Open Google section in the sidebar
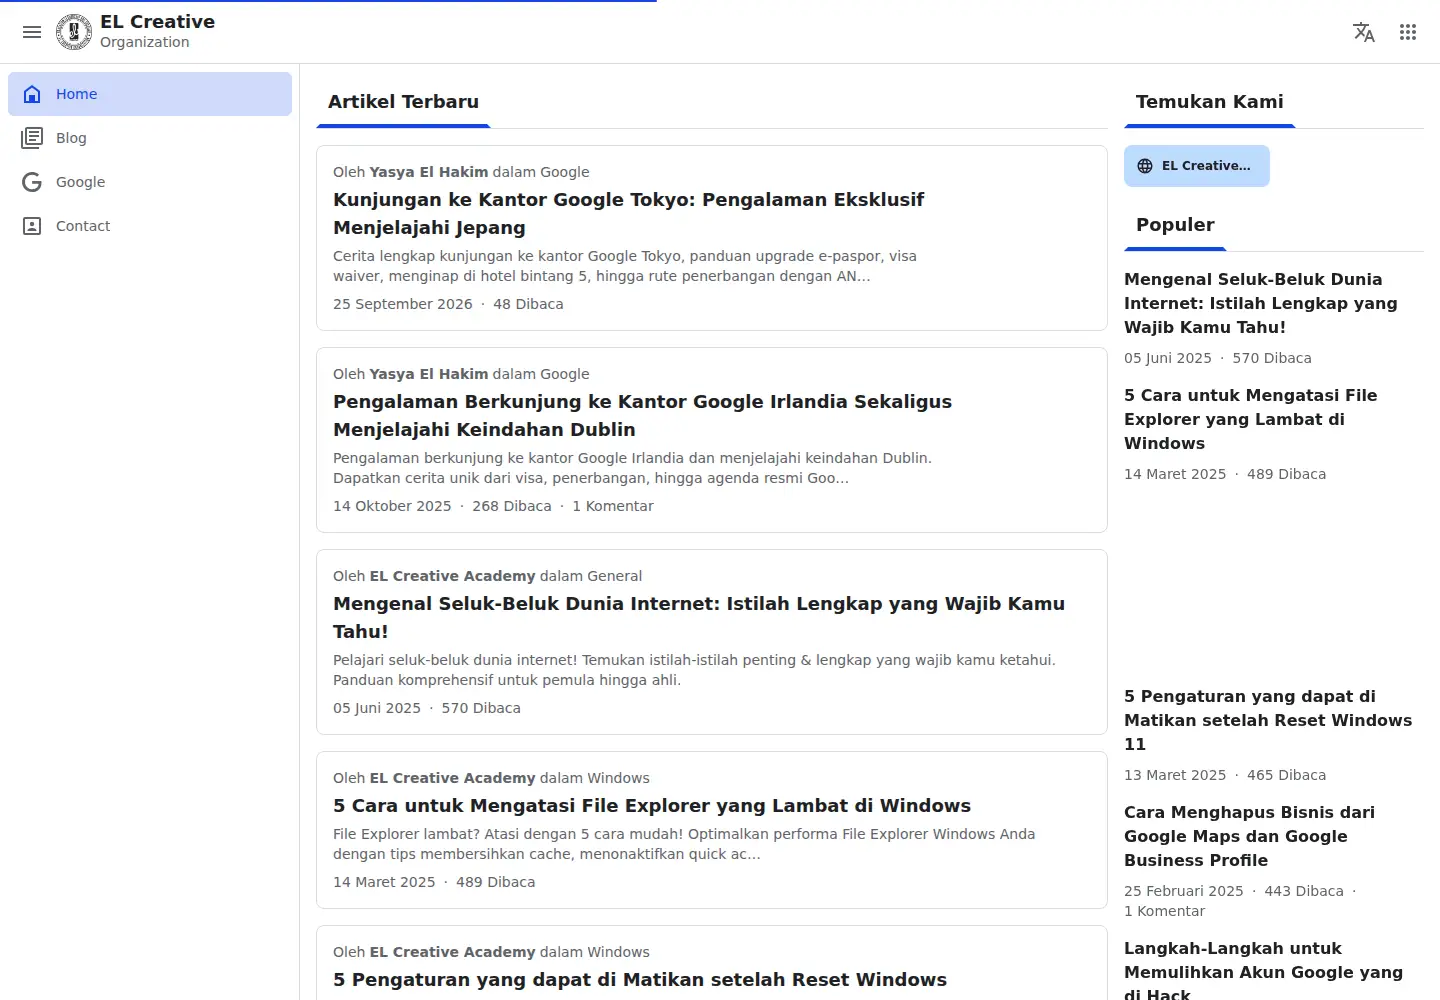This screenshot has height=1000, width=1440. (x=150, y=182)
